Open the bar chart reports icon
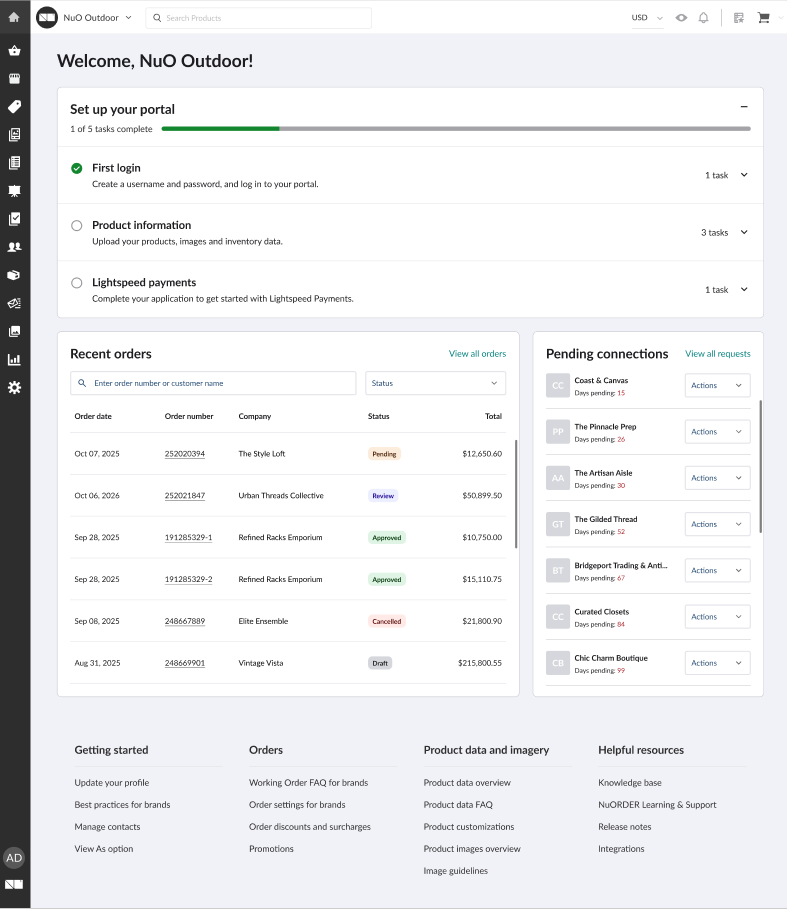The width and height of the screenshot is (787, 909). (x=14, y=359)
